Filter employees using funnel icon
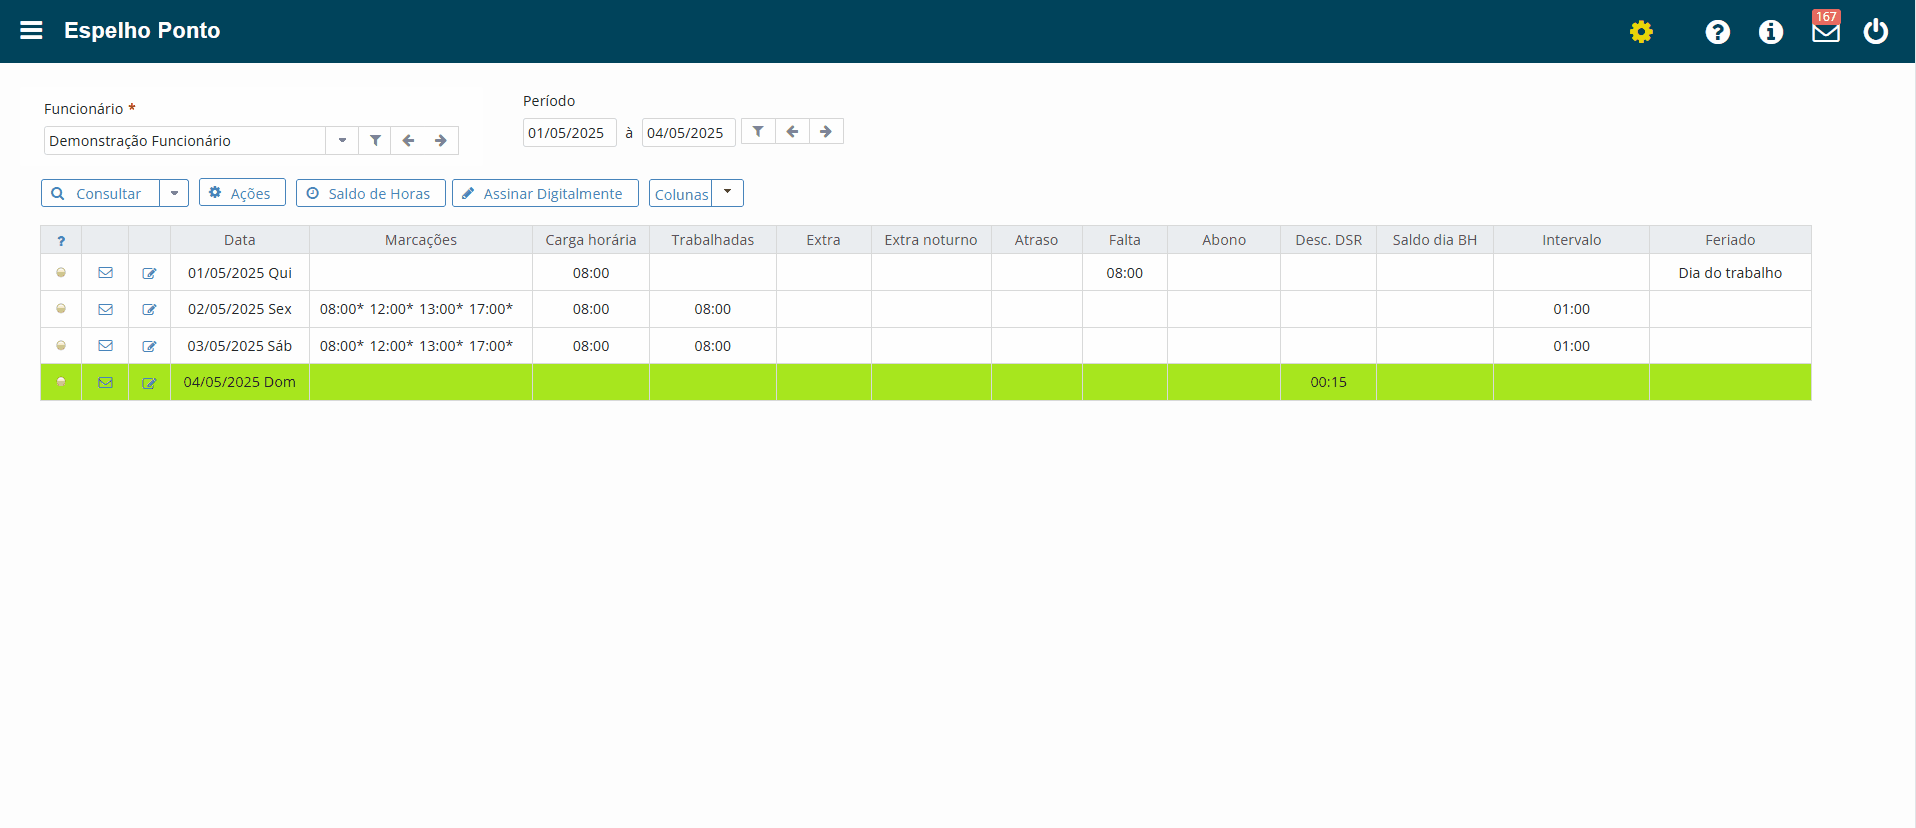 [375, 141]
